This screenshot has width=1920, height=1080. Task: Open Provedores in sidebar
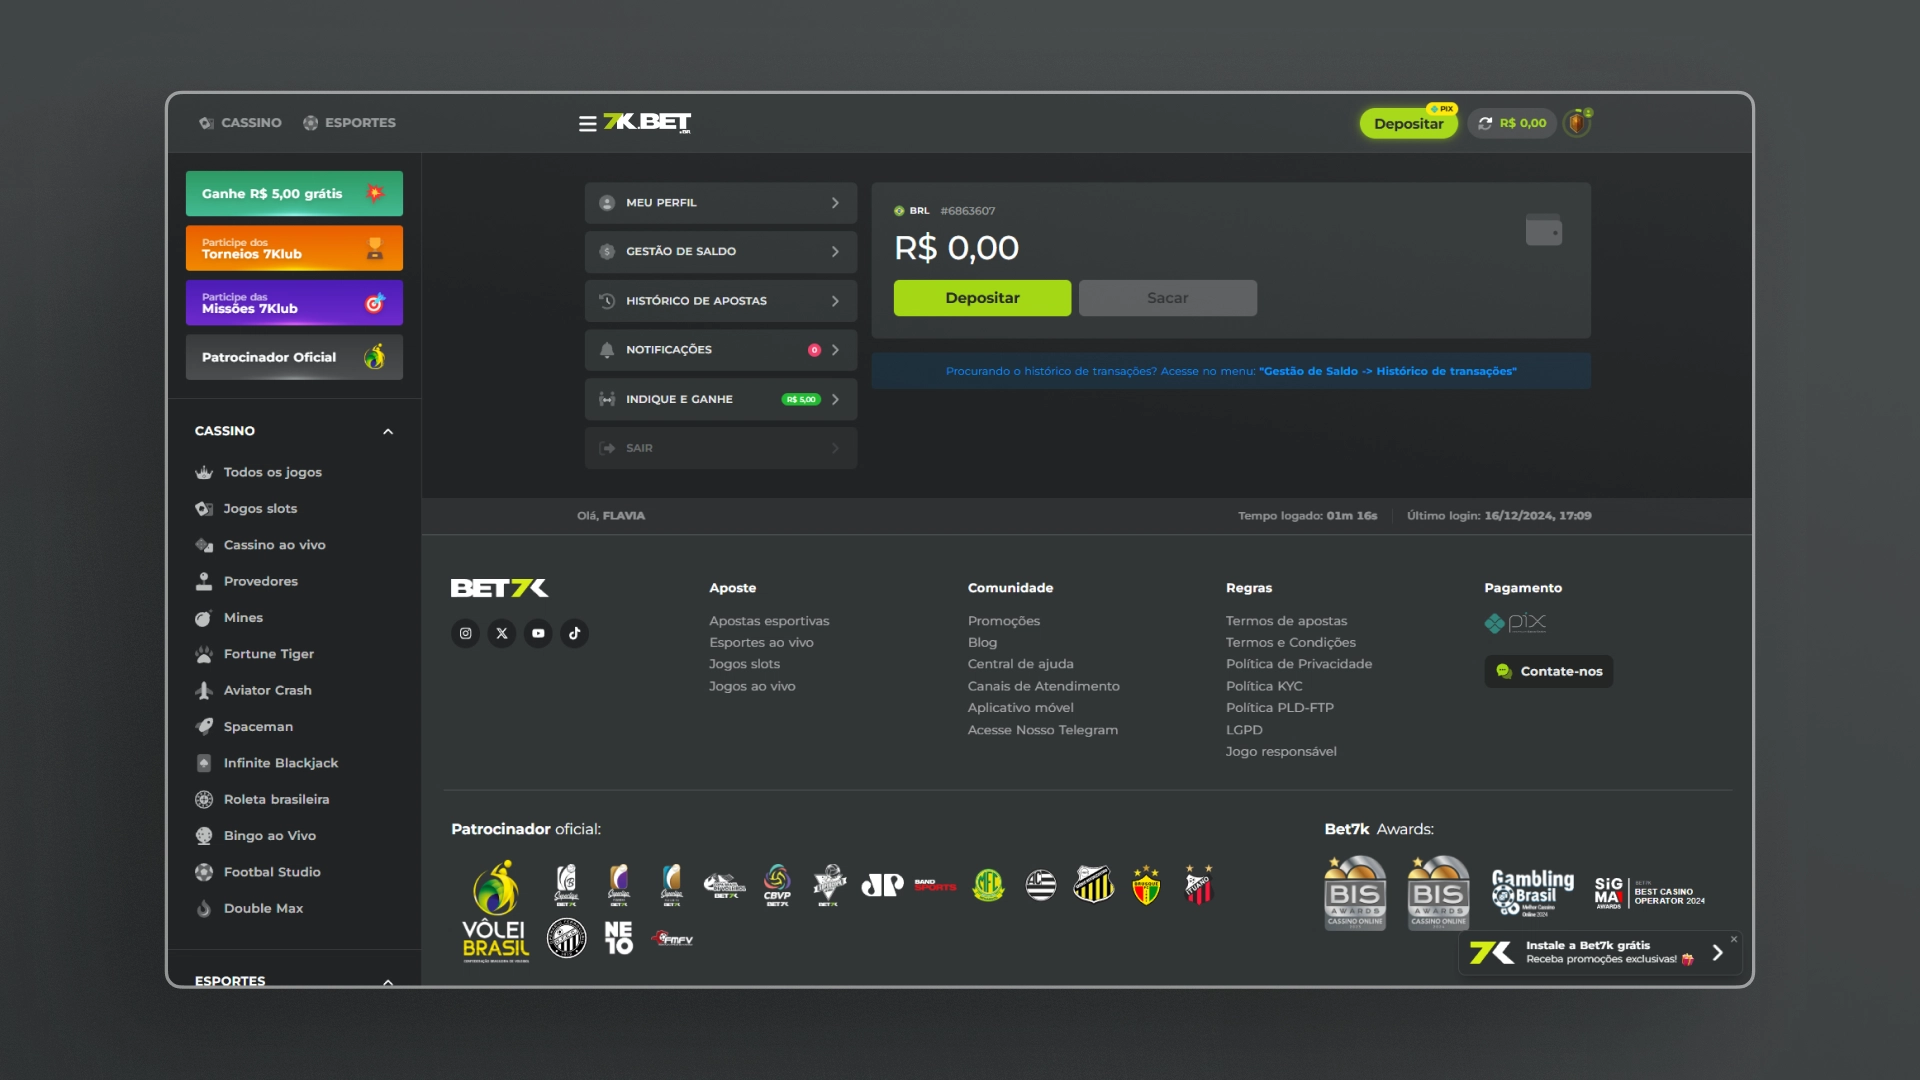[247, 581]
